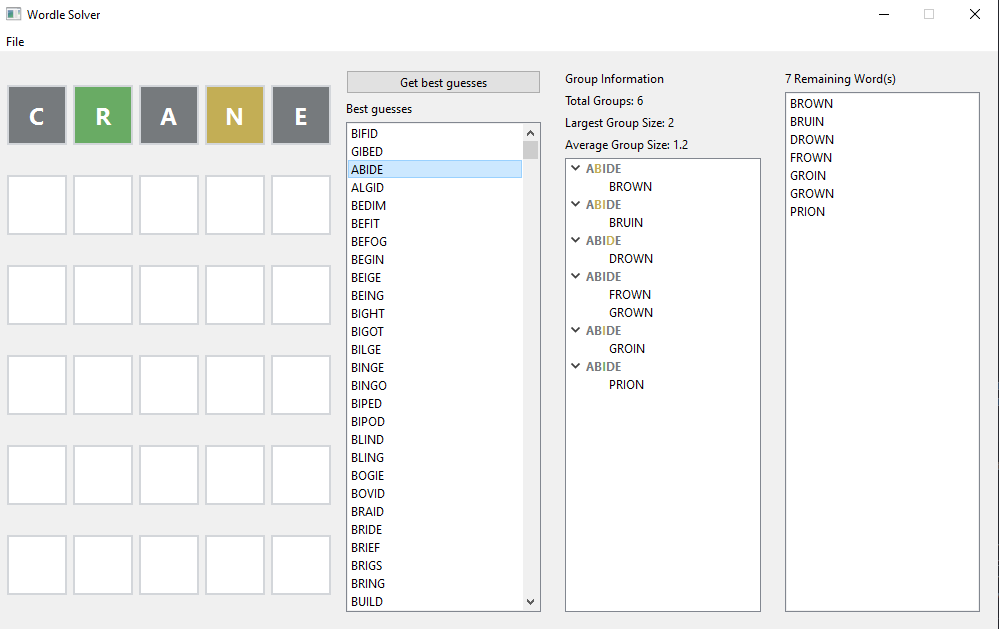Click the gray C letter tile
Image resolution: width=999 pixels, height=629 pixels.
coord(37,115)
